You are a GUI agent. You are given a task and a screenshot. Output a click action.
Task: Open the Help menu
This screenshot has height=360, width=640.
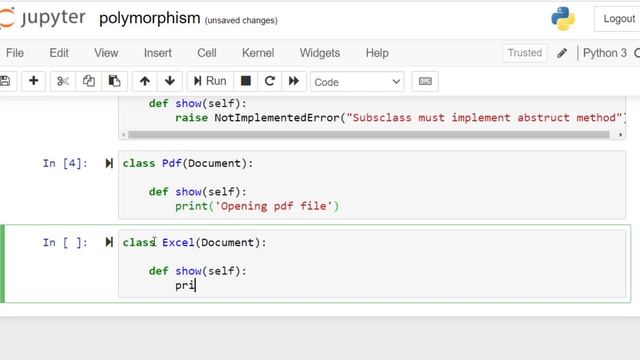click(377, 53)
